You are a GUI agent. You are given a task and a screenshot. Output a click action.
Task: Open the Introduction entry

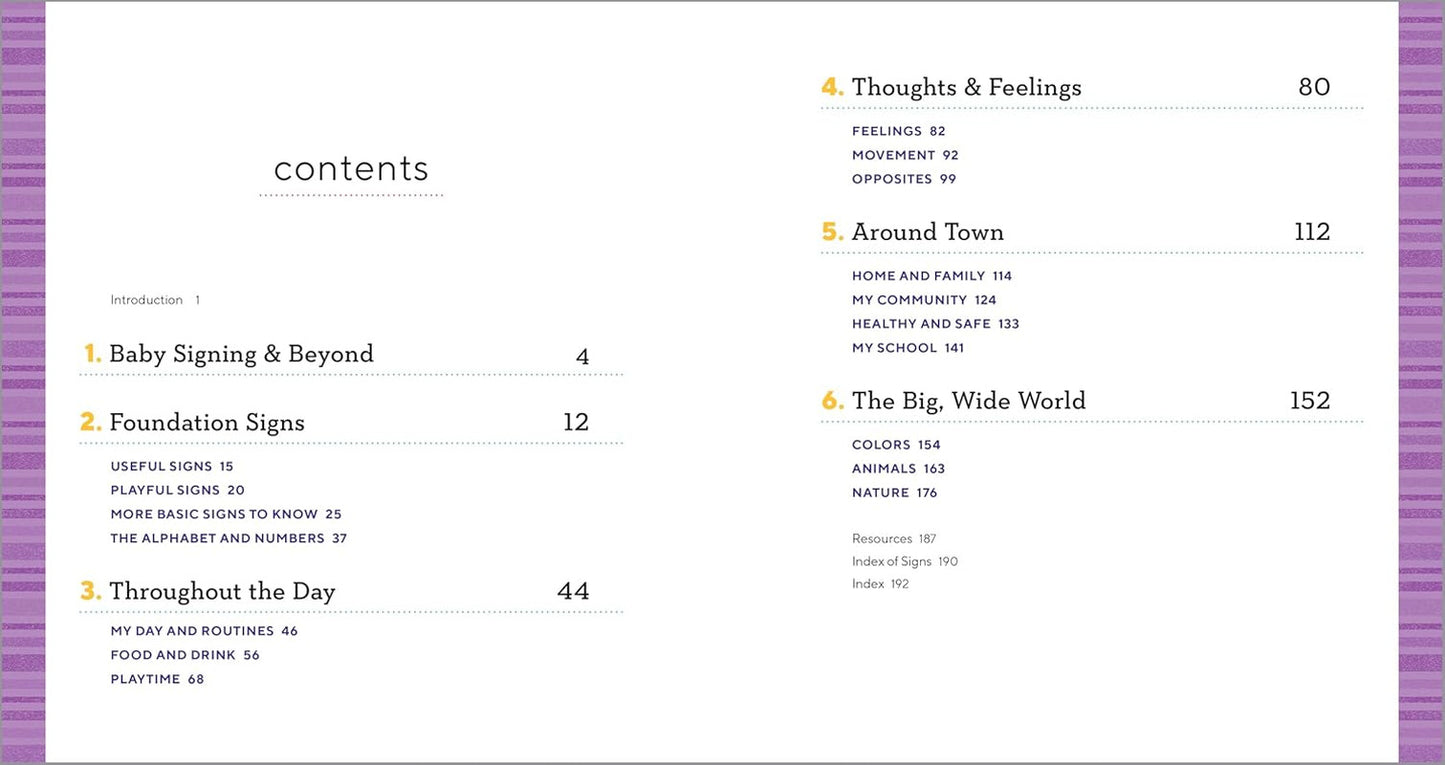(x=147, y=300)
